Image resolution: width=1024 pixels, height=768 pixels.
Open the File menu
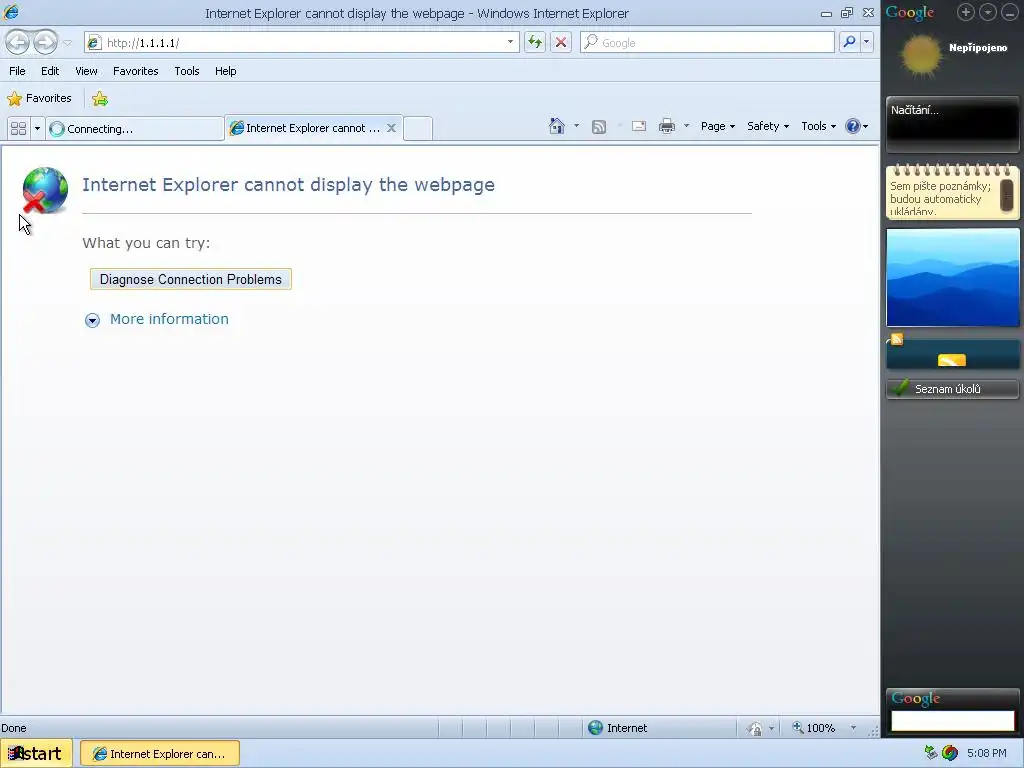click(x=17, y=71)
